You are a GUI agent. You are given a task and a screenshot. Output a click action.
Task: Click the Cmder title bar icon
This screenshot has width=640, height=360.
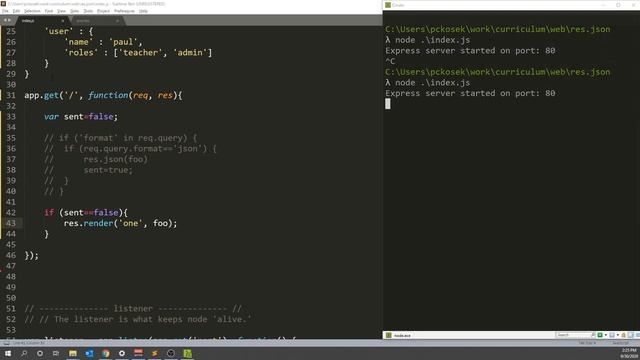pyautogui.click(x=388, y=5)
